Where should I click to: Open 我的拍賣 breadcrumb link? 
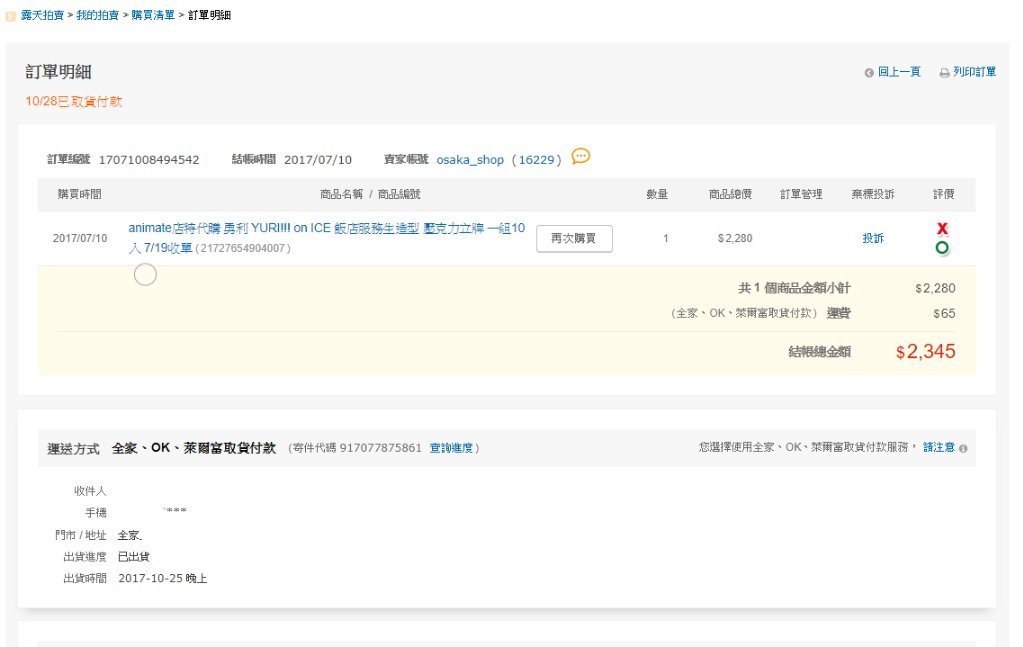point(98,15)
